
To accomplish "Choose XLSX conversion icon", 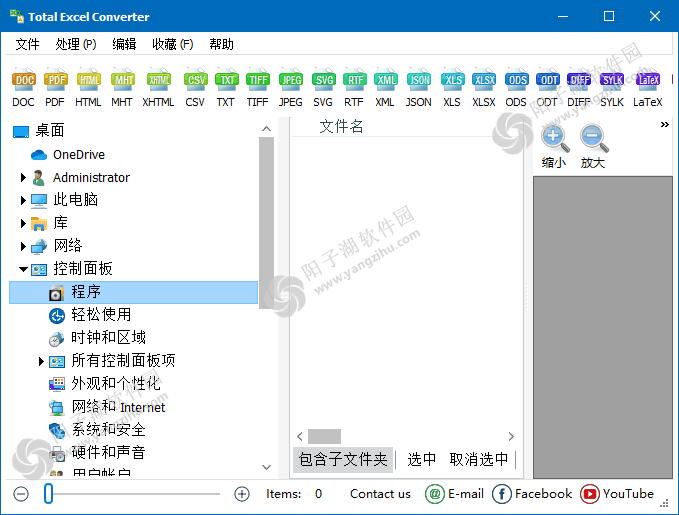I will tap(484, 80).
